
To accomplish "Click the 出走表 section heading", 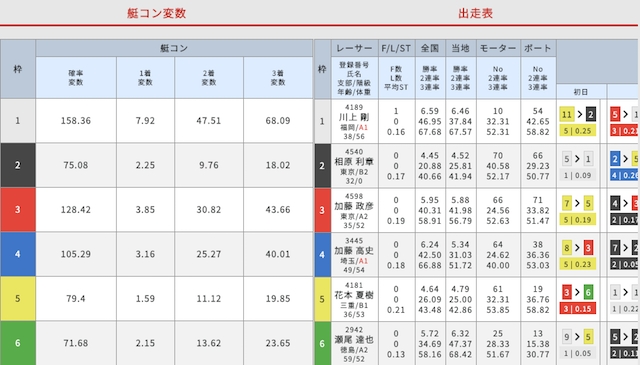I will coord(475,13).
